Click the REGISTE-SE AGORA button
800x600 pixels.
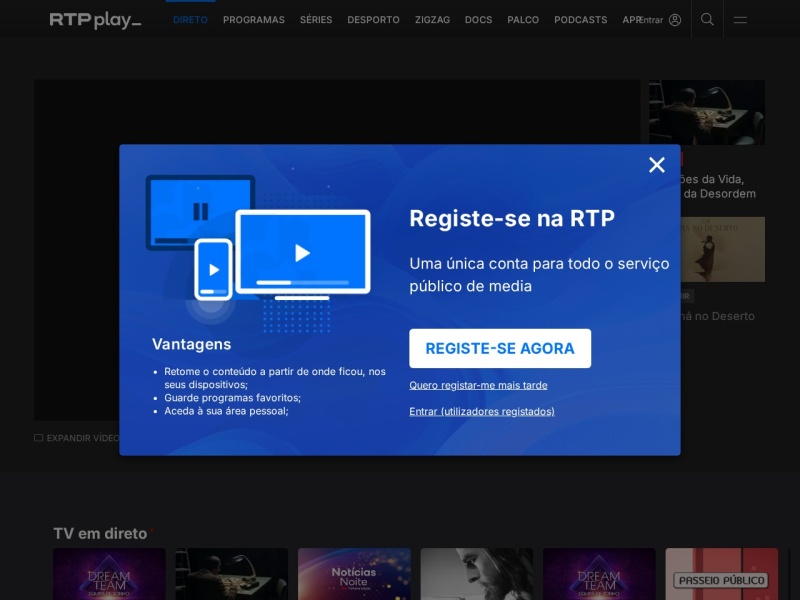pos(500,348)
